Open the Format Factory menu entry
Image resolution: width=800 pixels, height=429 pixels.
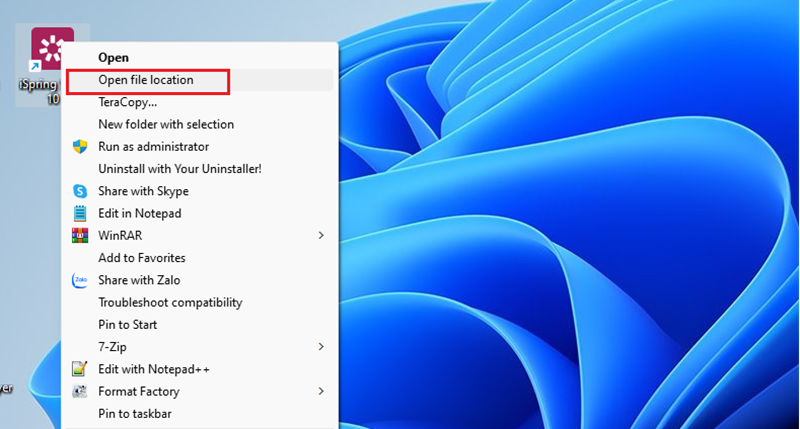tap(199, 391)
